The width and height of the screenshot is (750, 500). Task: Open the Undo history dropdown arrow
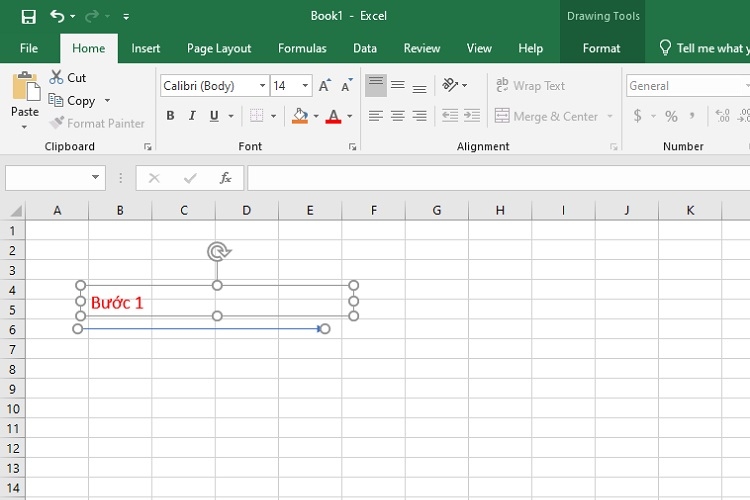[73, 17]
